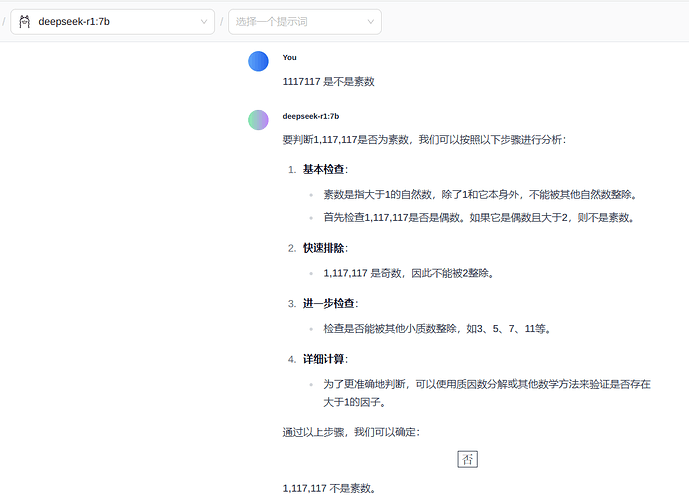Click the heading '快速排除'
Viewport: 689px width, 500px height.
325,248
